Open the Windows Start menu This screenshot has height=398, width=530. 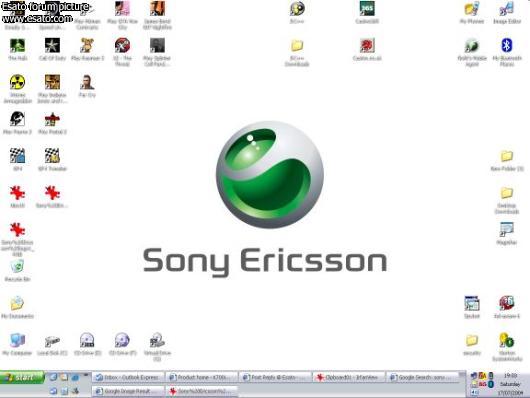(x=22, y=377)
